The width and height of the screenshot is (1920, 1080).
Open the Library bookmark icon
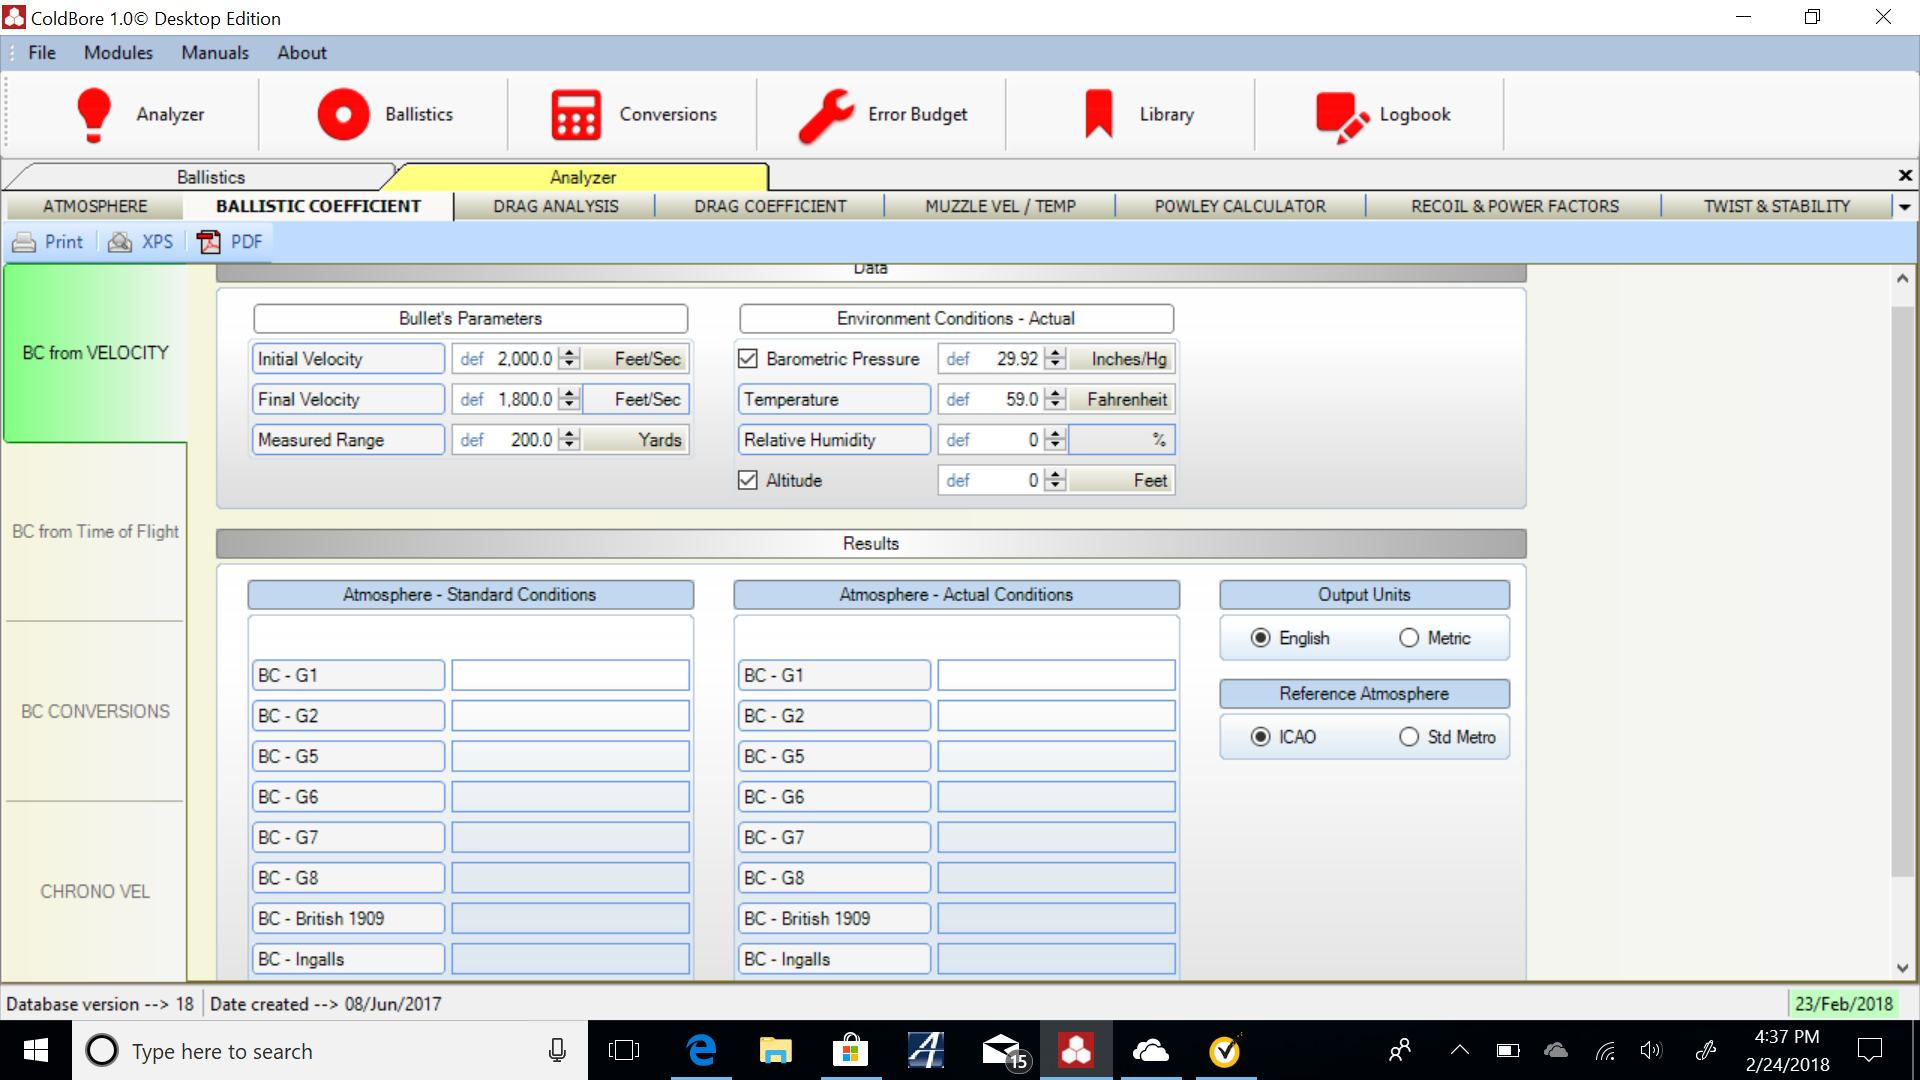[x=1098, y=114]
